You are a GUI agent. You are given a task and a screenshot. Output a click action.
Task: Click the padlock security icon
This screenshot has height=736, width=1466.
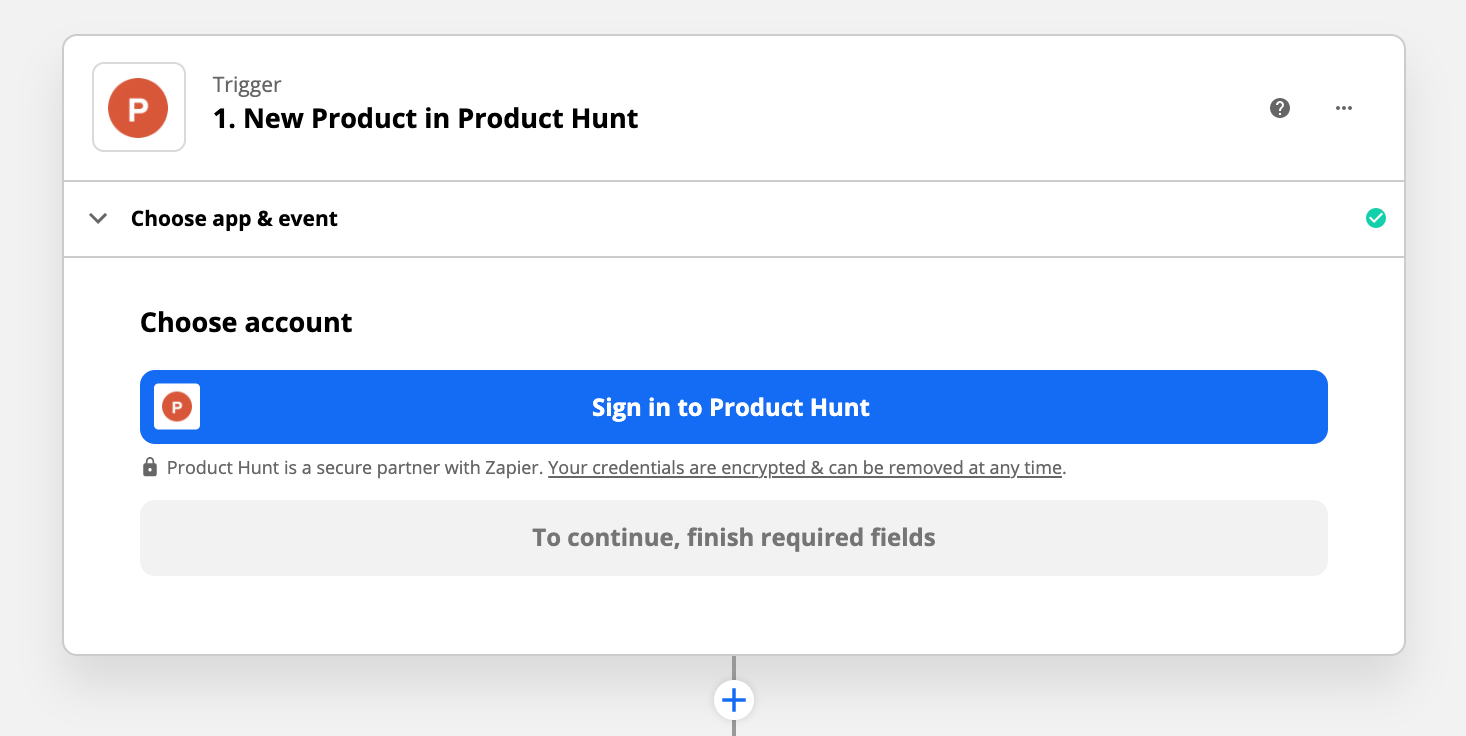pyautogui.click(x=150, y=467)
